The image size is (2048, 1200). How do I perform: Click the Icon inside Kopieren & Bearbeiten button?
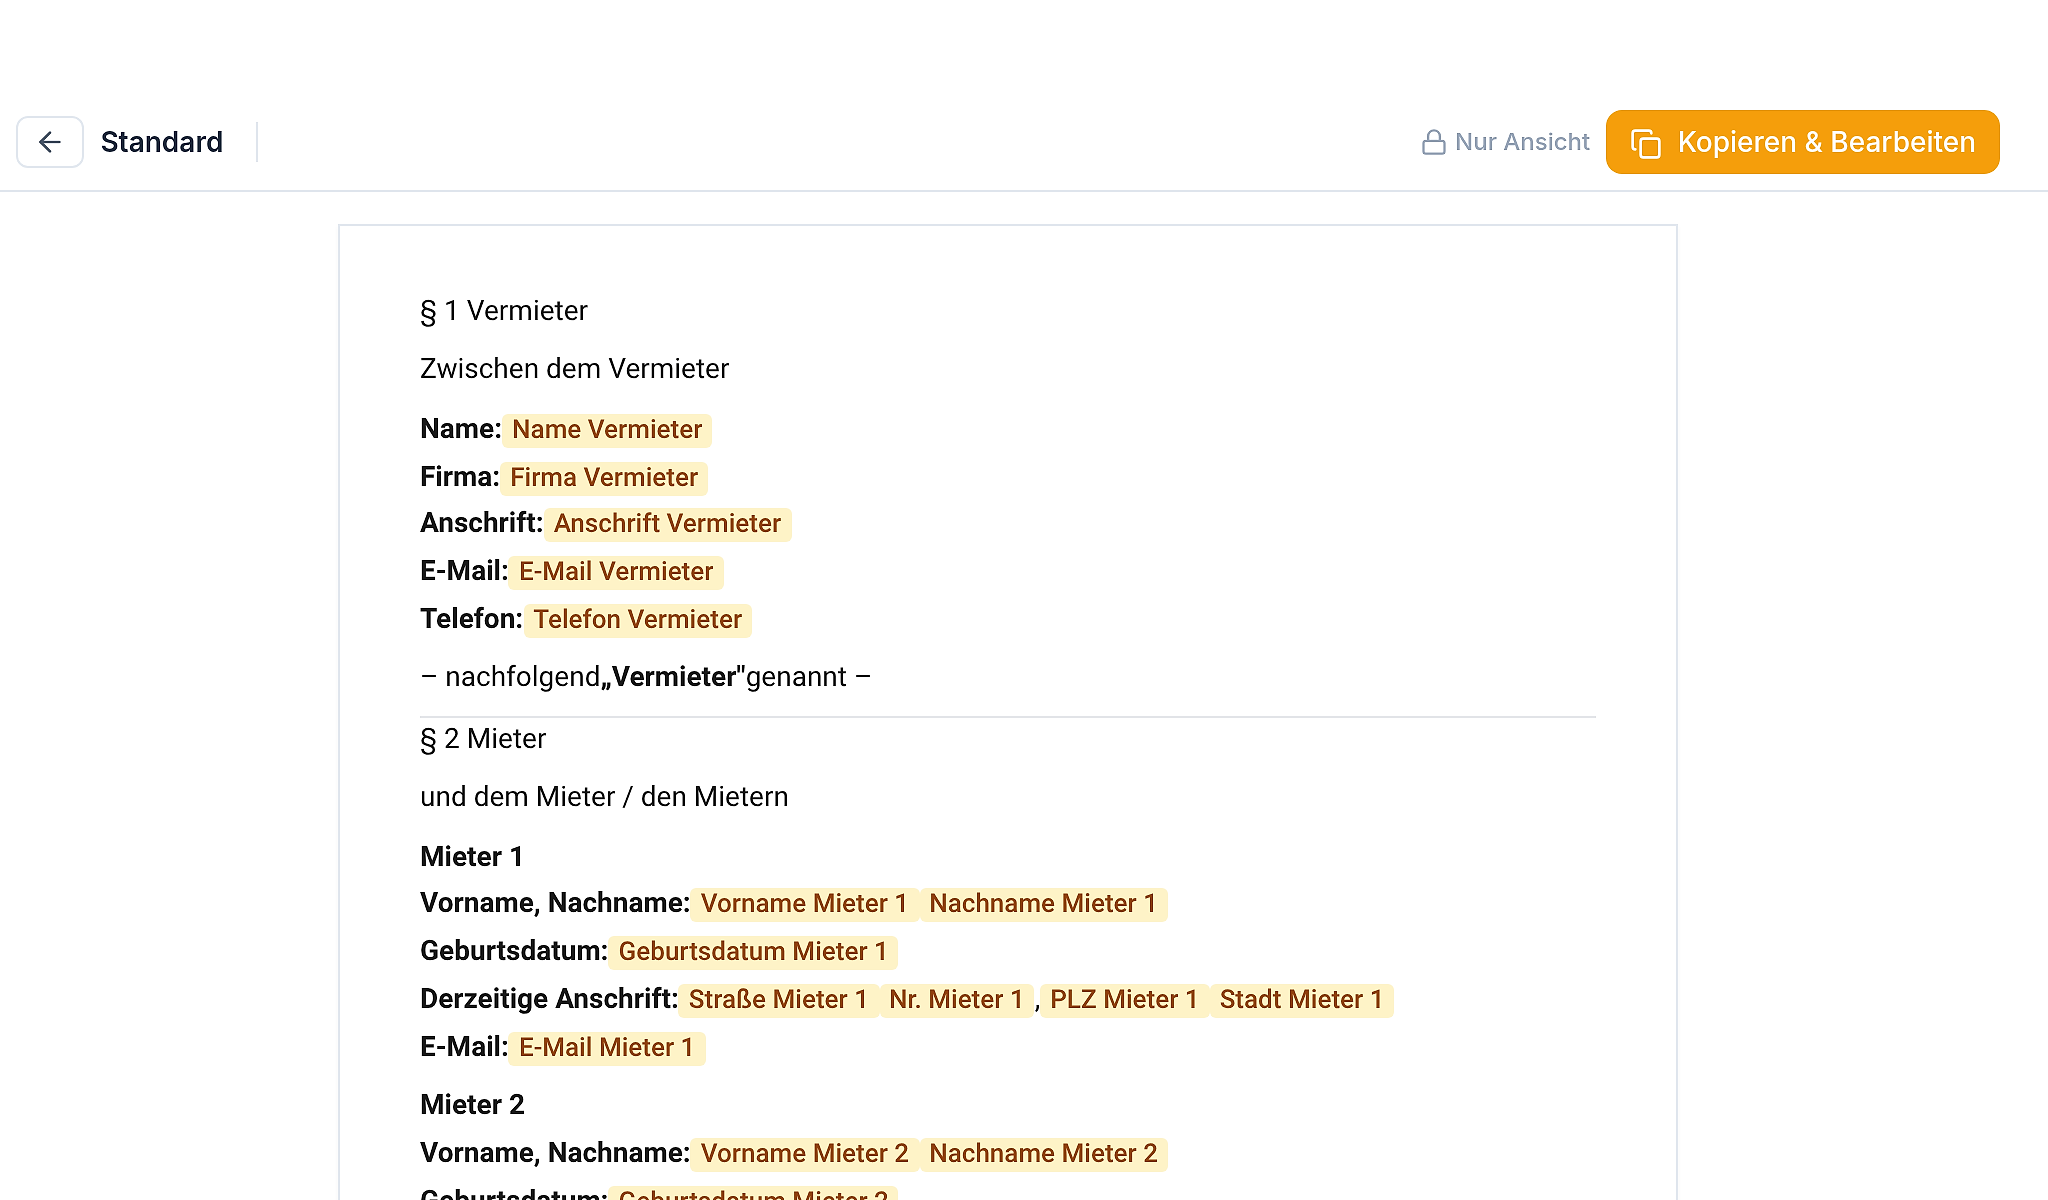coord(1646,143)
